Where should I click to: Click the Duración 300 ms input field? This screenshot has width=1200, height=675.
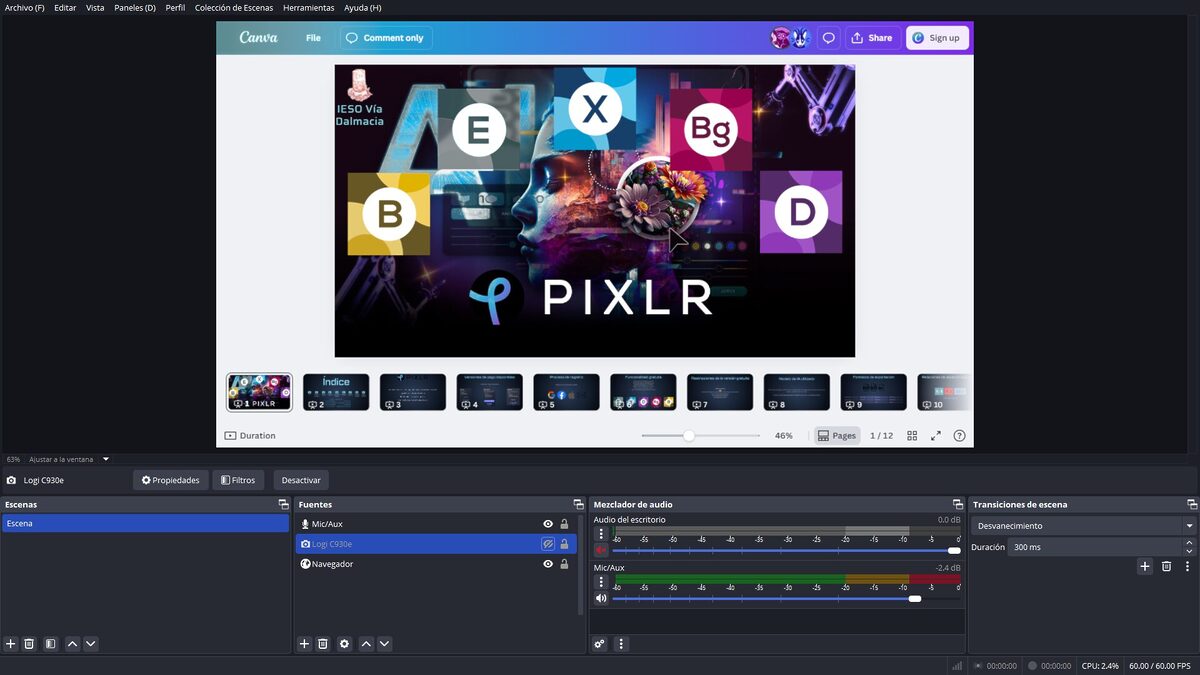pos(1095,547)
